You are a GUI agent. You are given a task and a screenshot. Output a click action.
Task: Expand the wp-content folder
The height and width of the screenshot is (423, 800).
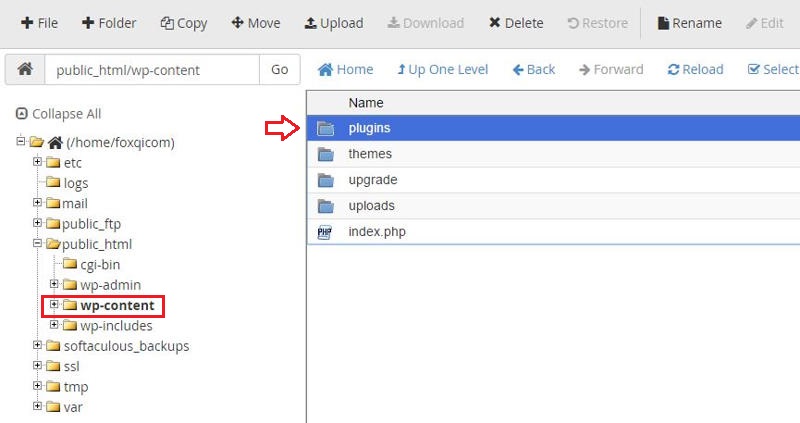[54, 304]
